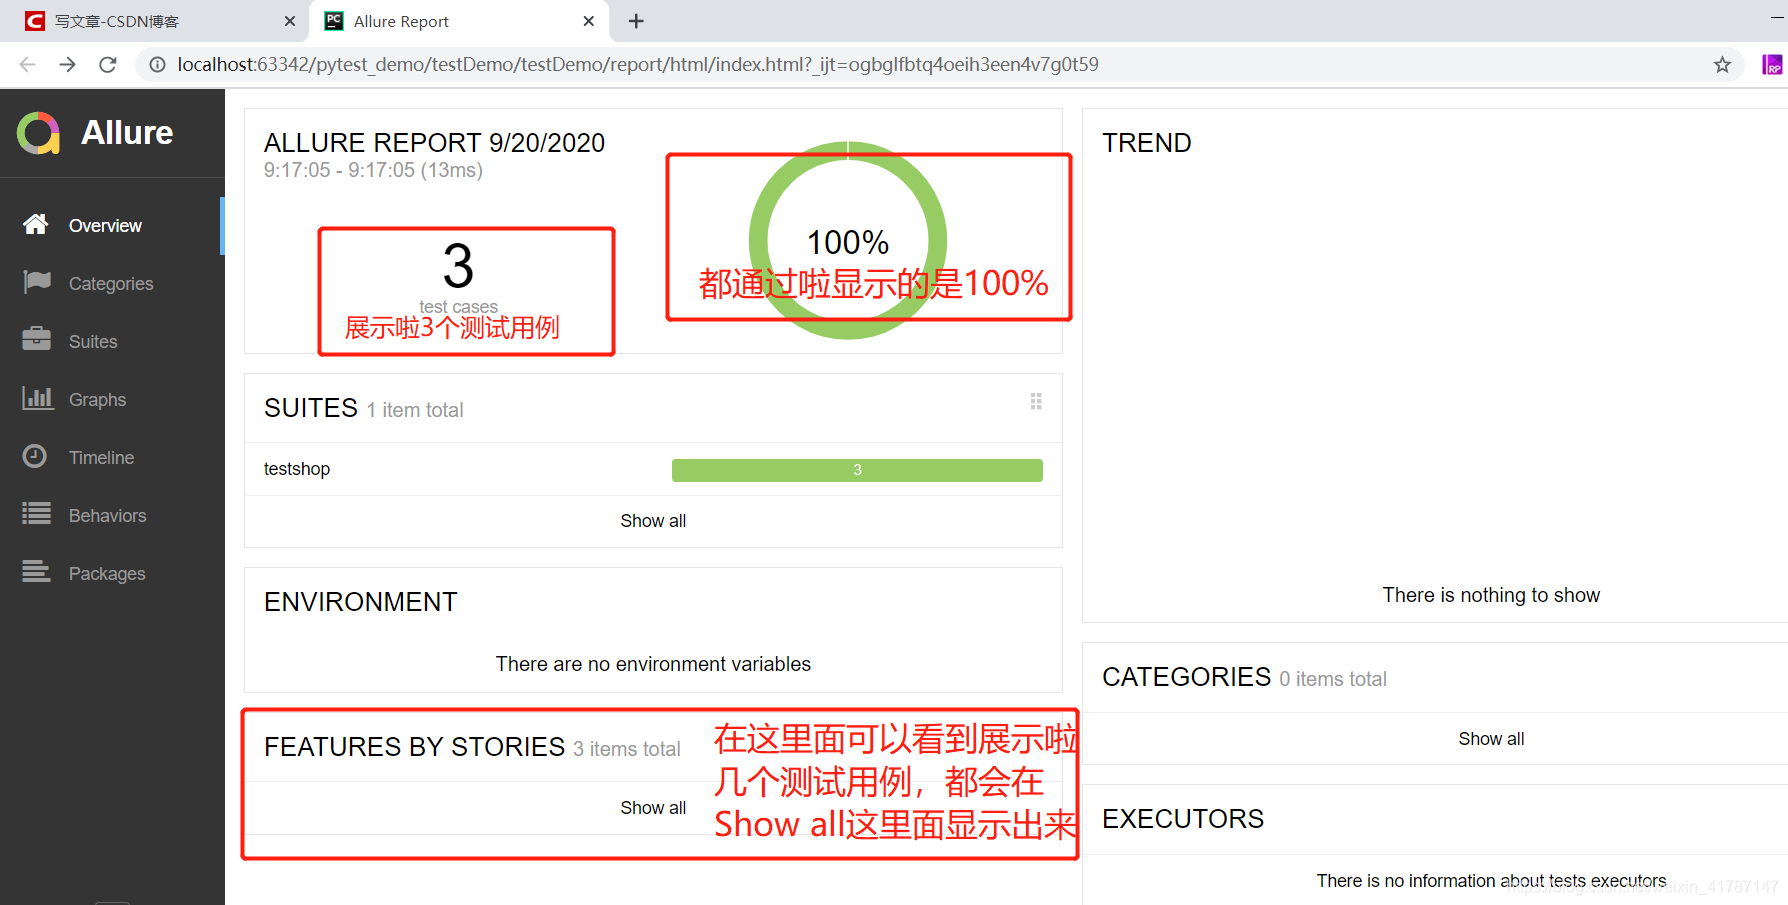The width and height of the screenshot is (1788, 905).
Task: Click the Timeline clock icon
Action: click(35, 456)
